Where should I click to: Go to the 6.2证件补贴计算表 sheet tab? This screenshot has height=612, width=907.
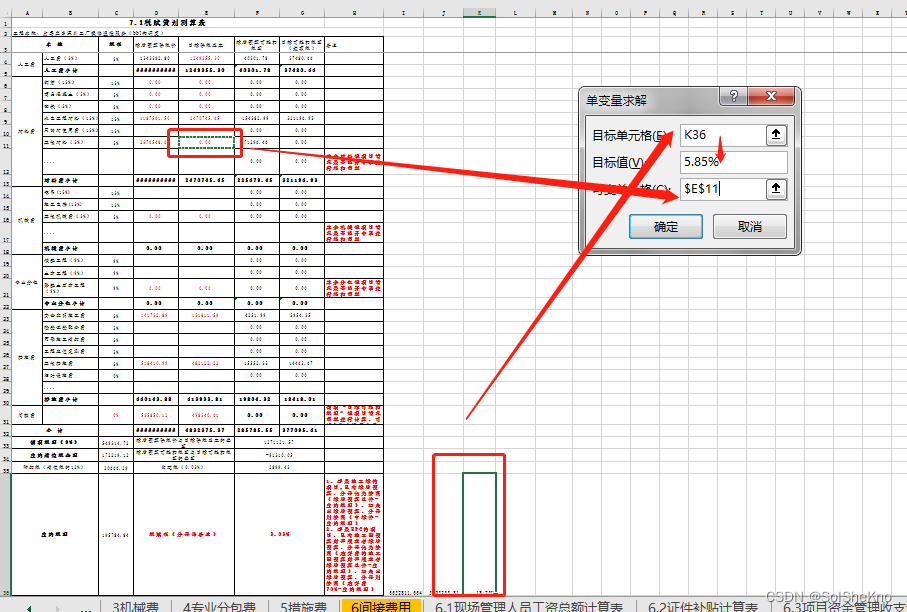[x=703, y=606]
